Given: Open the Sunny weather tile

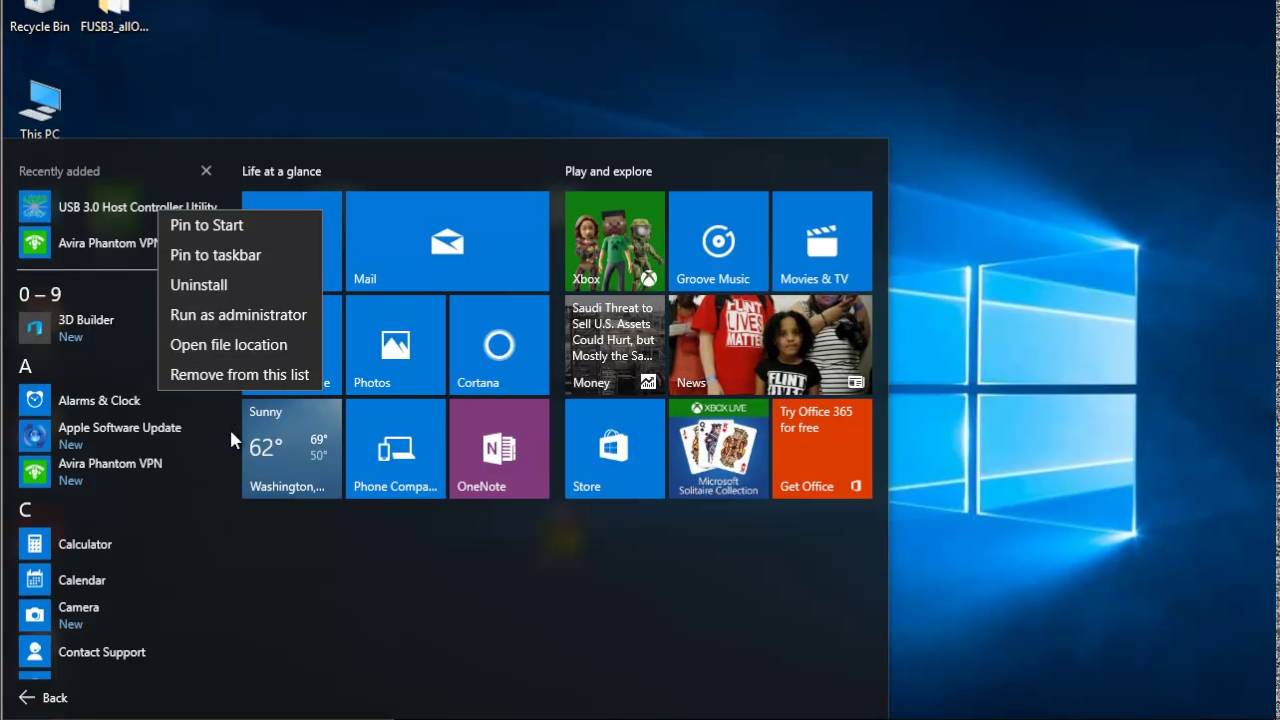Looking at the screenshot, I should [292, 449].
